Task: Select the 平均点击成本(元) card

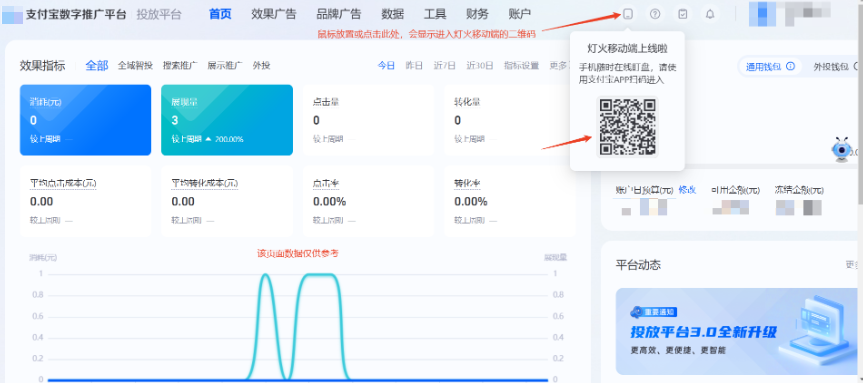Action: click(x=85, y=201)
